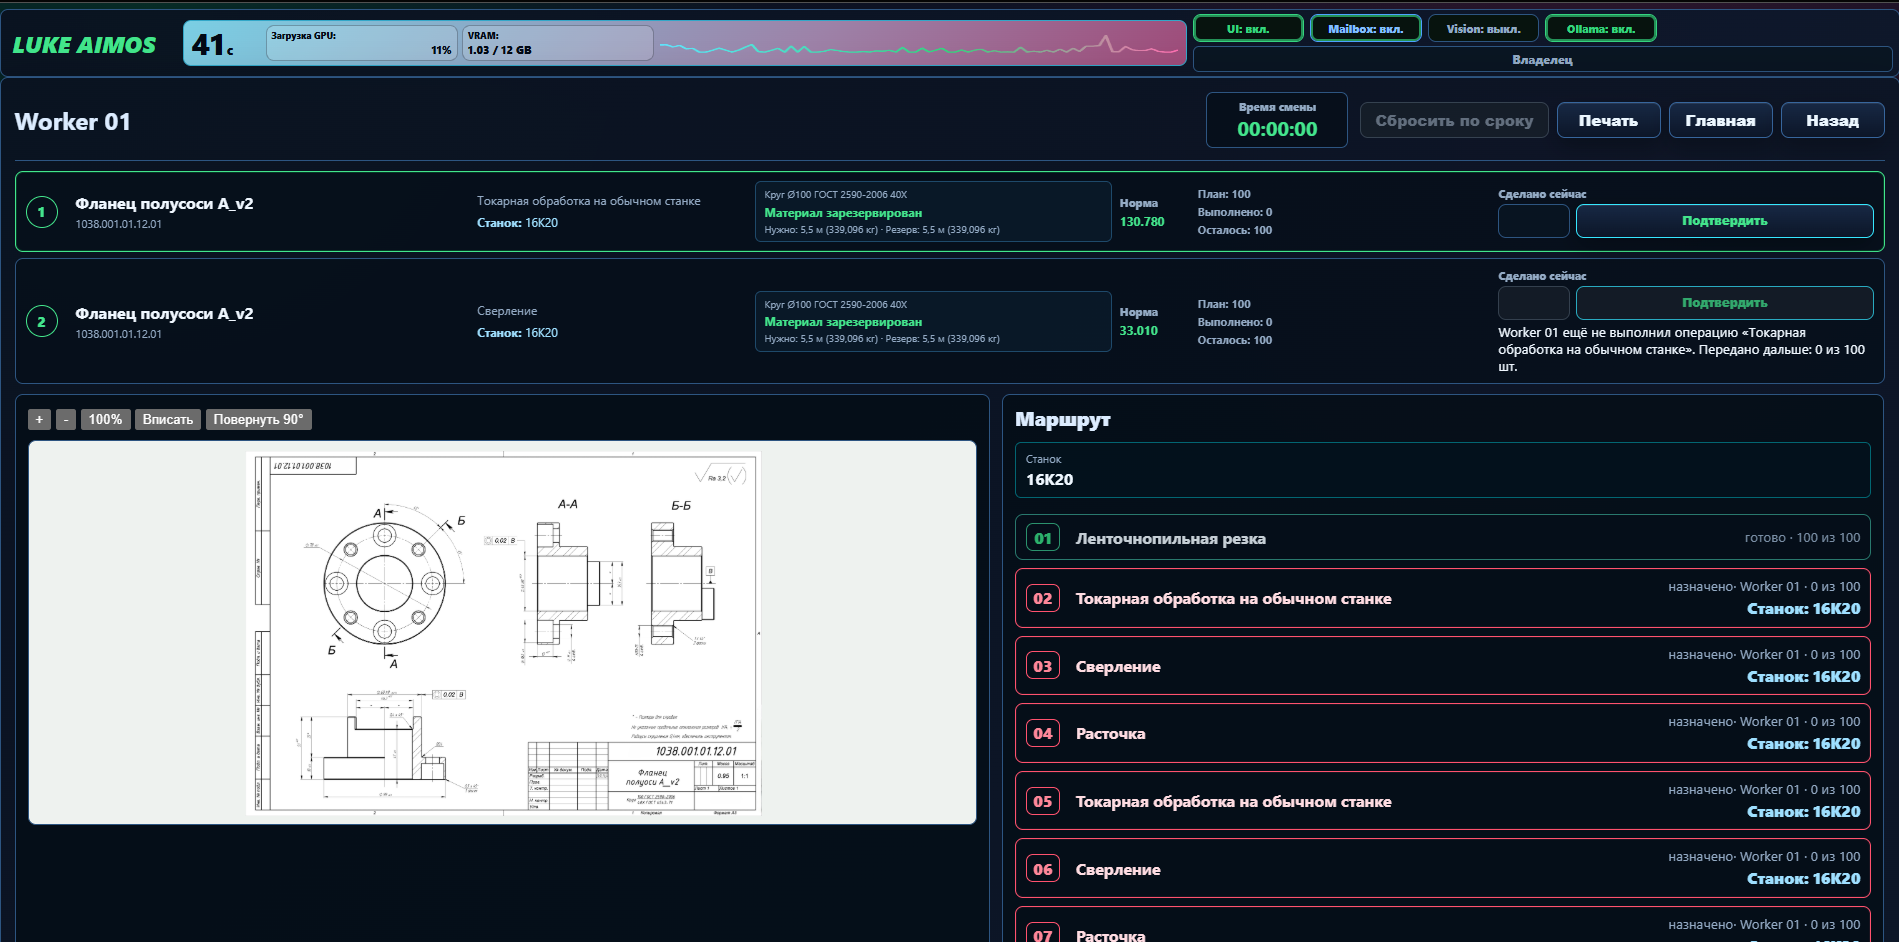The height and width of the screenshot is (942, 1899).
Task: Click the Печать button
Action: (x=1608, y=120)
